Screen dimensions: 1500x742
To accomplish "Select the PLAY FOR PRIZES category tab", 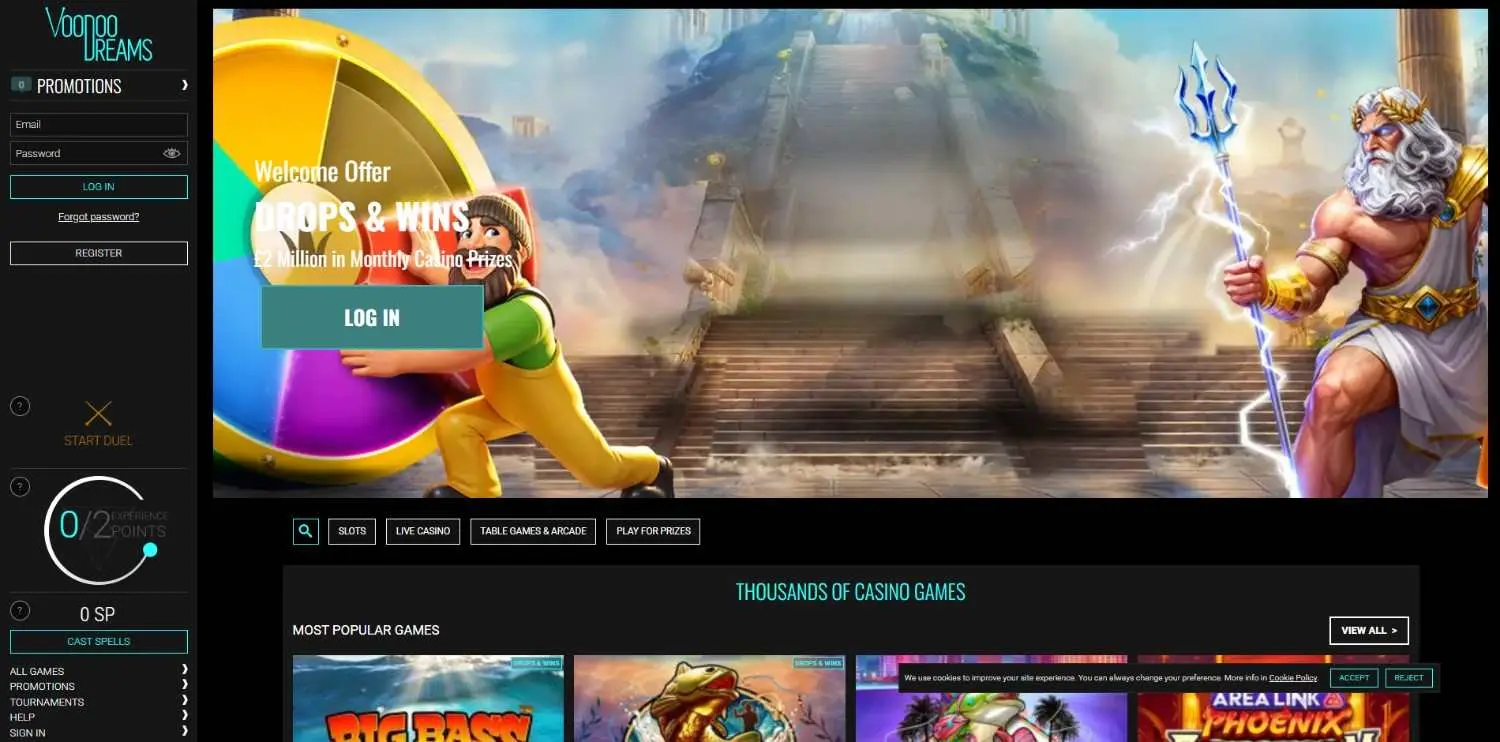I will click(653, 531).
